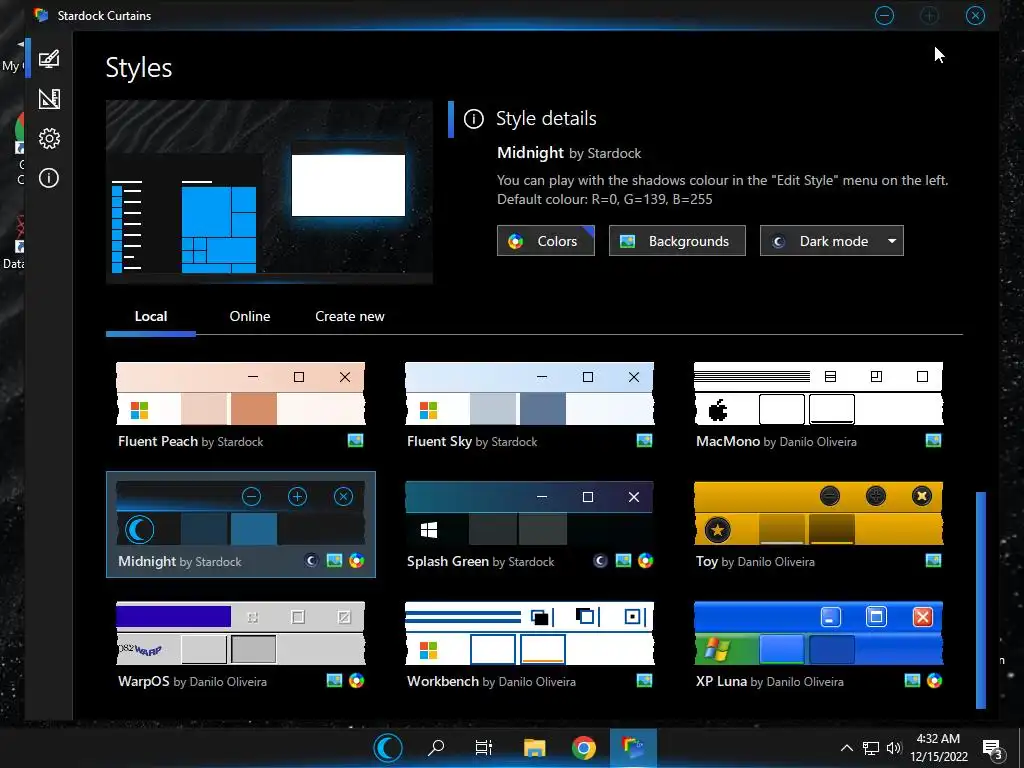
Task: Click background icon on Fluent Sky card
Action: (x=644, y=441)
